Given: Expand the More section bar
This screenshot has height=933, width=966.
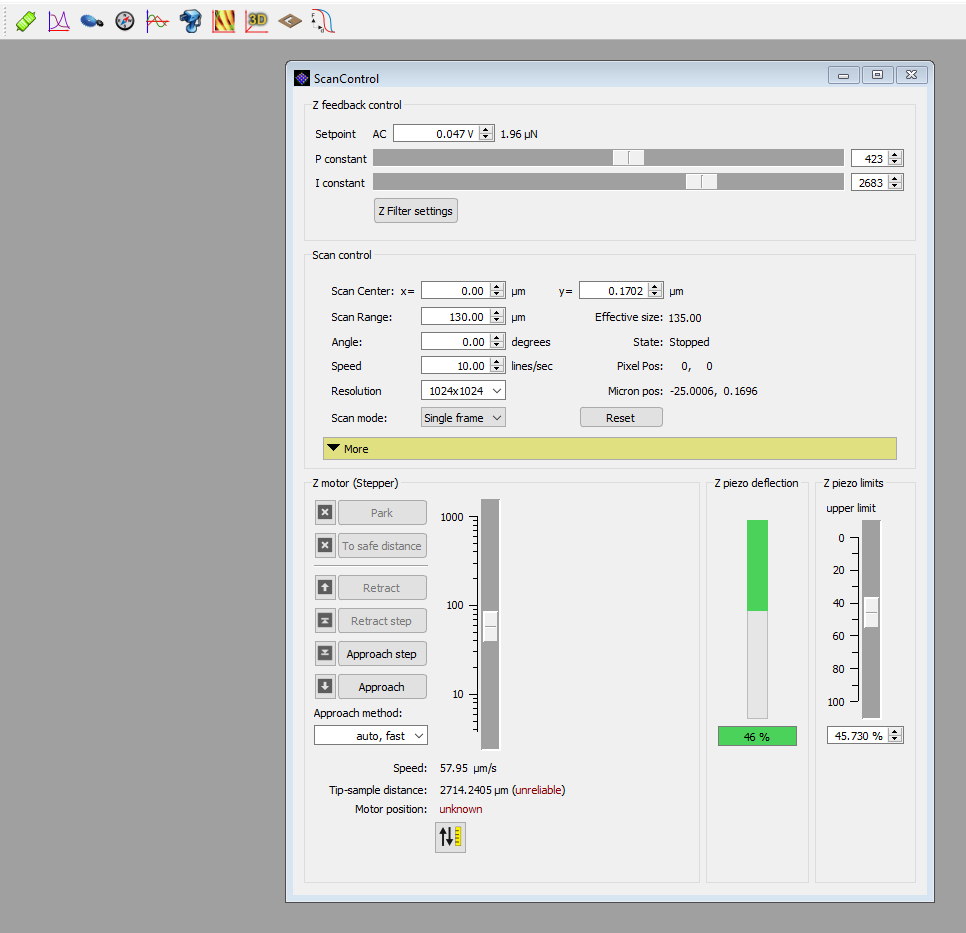Looking at the screenshot, I should (609, 449).
